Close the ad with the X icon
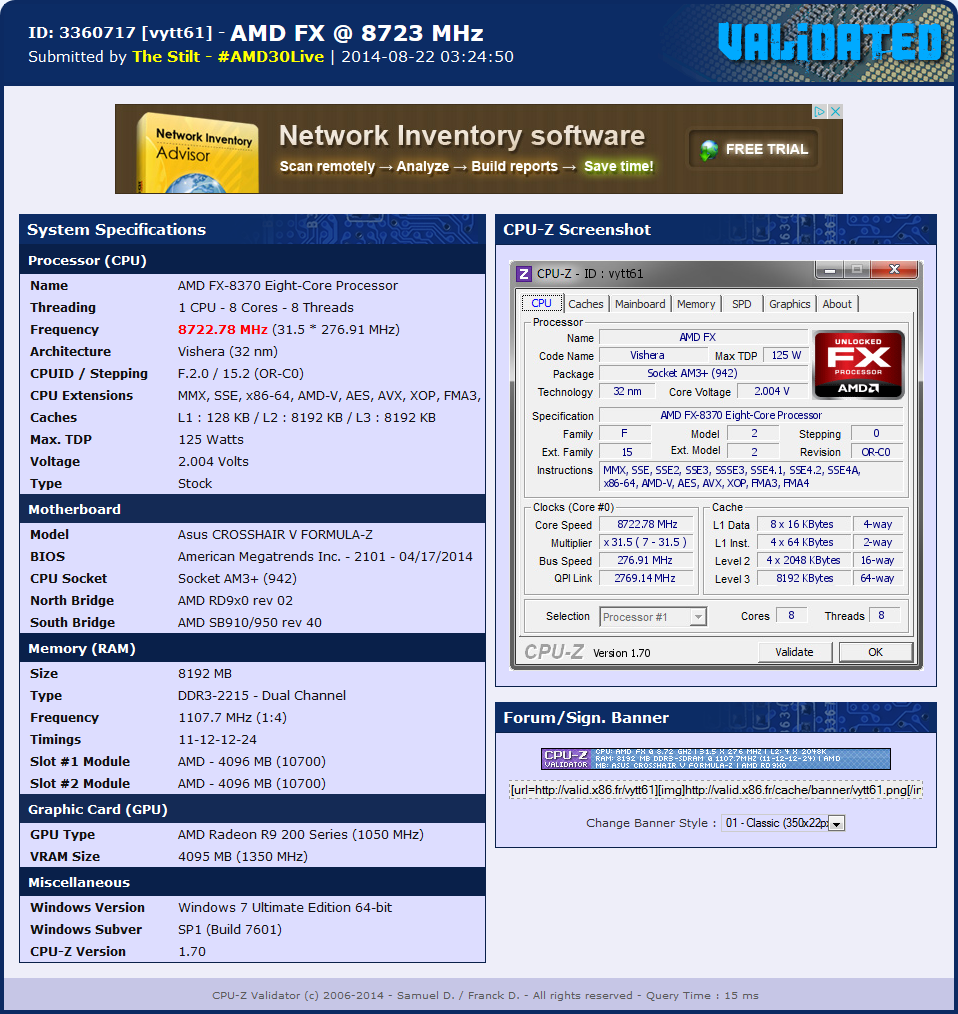958x1014 pixels. point(835,111)
